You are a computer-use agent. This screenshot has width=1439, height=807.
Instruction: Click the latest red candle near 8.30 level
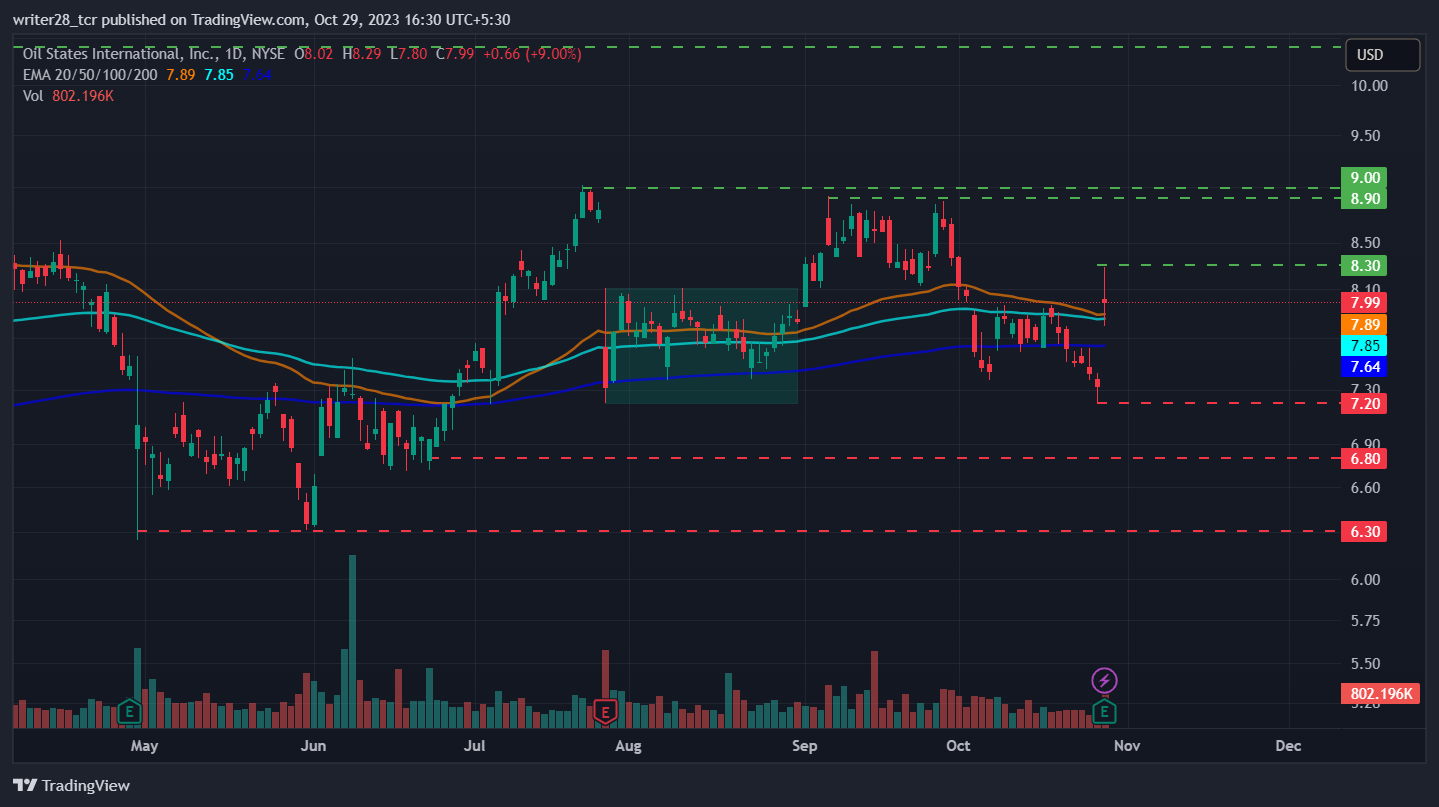(1104, 296)
